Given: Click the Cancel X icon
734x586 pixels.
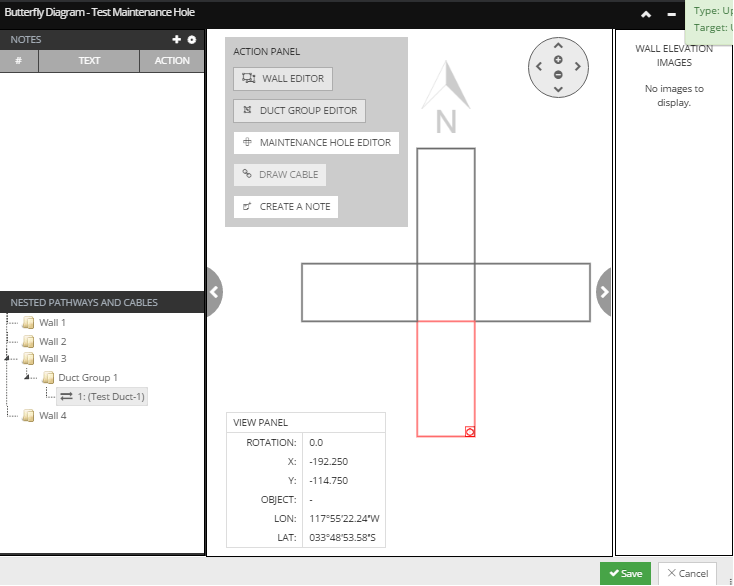Looking at the screenshot, I should coord(671,573).
